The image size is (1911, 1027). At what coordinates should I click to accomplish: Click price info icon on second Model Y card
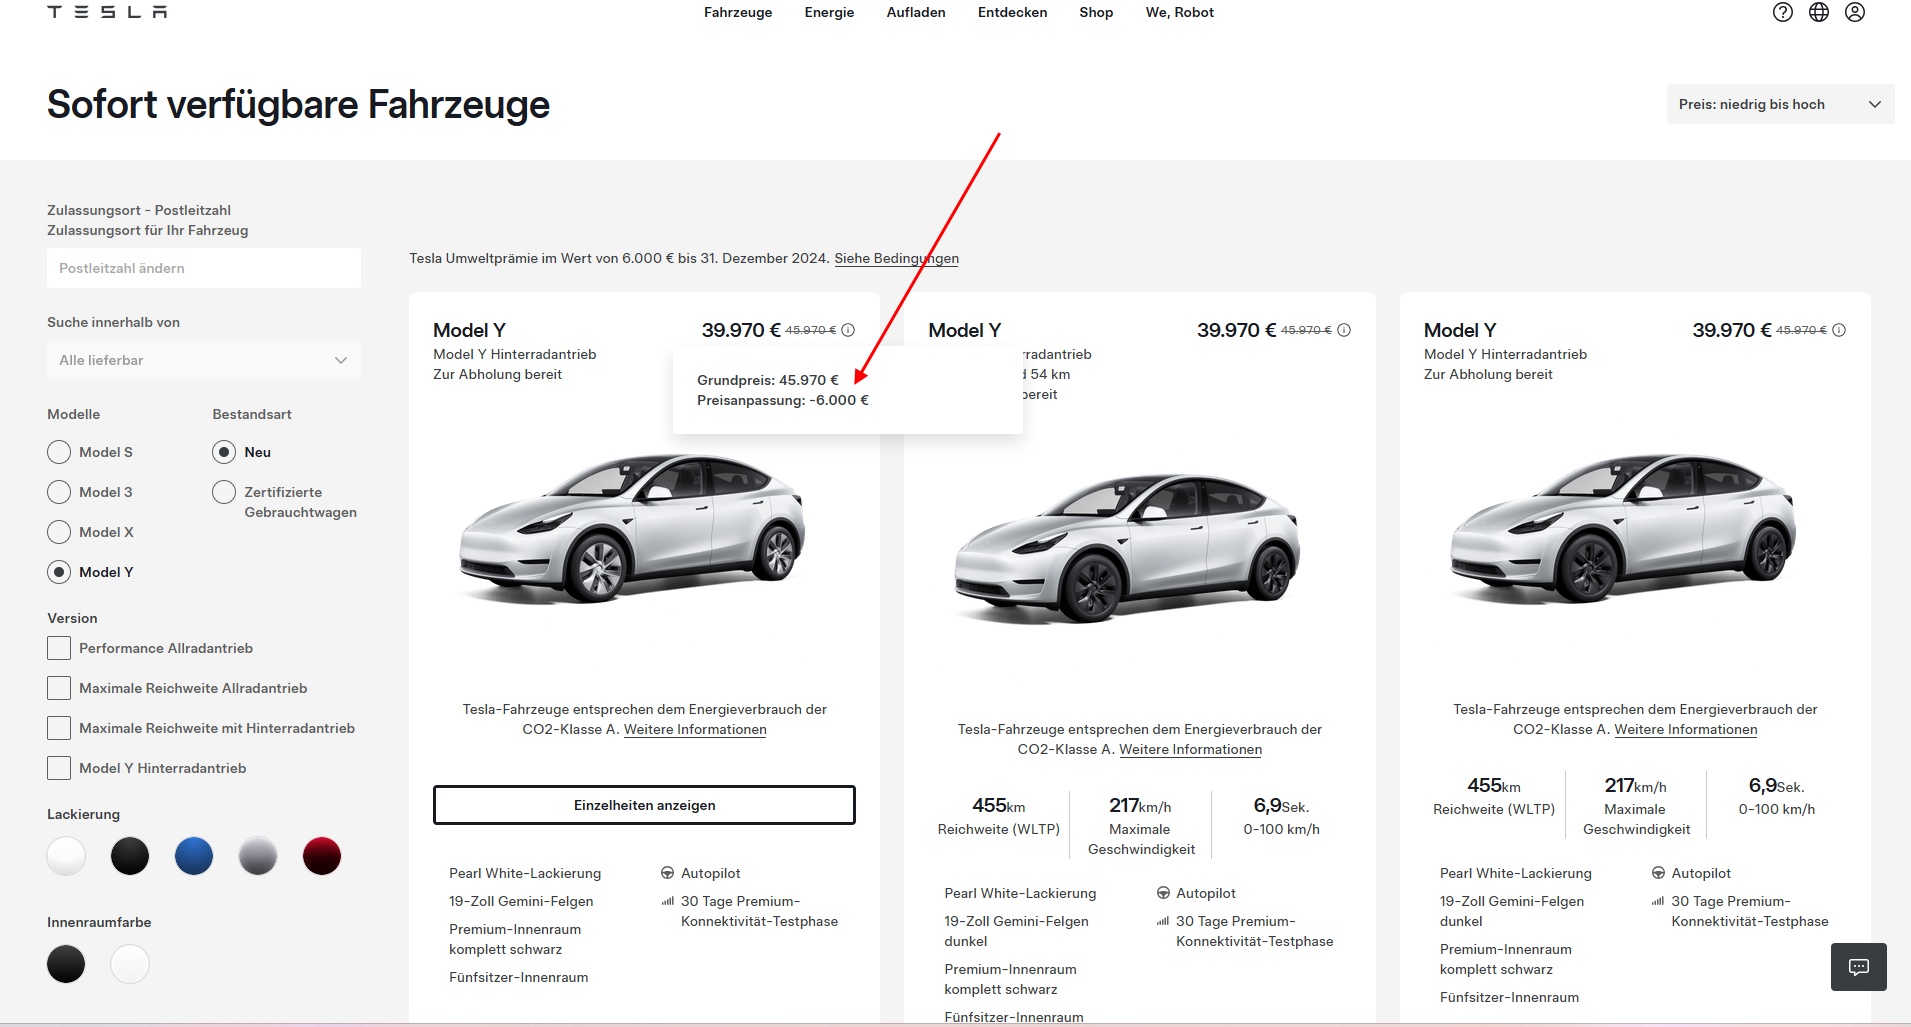pyautogui.click(x=1344, y=330)
